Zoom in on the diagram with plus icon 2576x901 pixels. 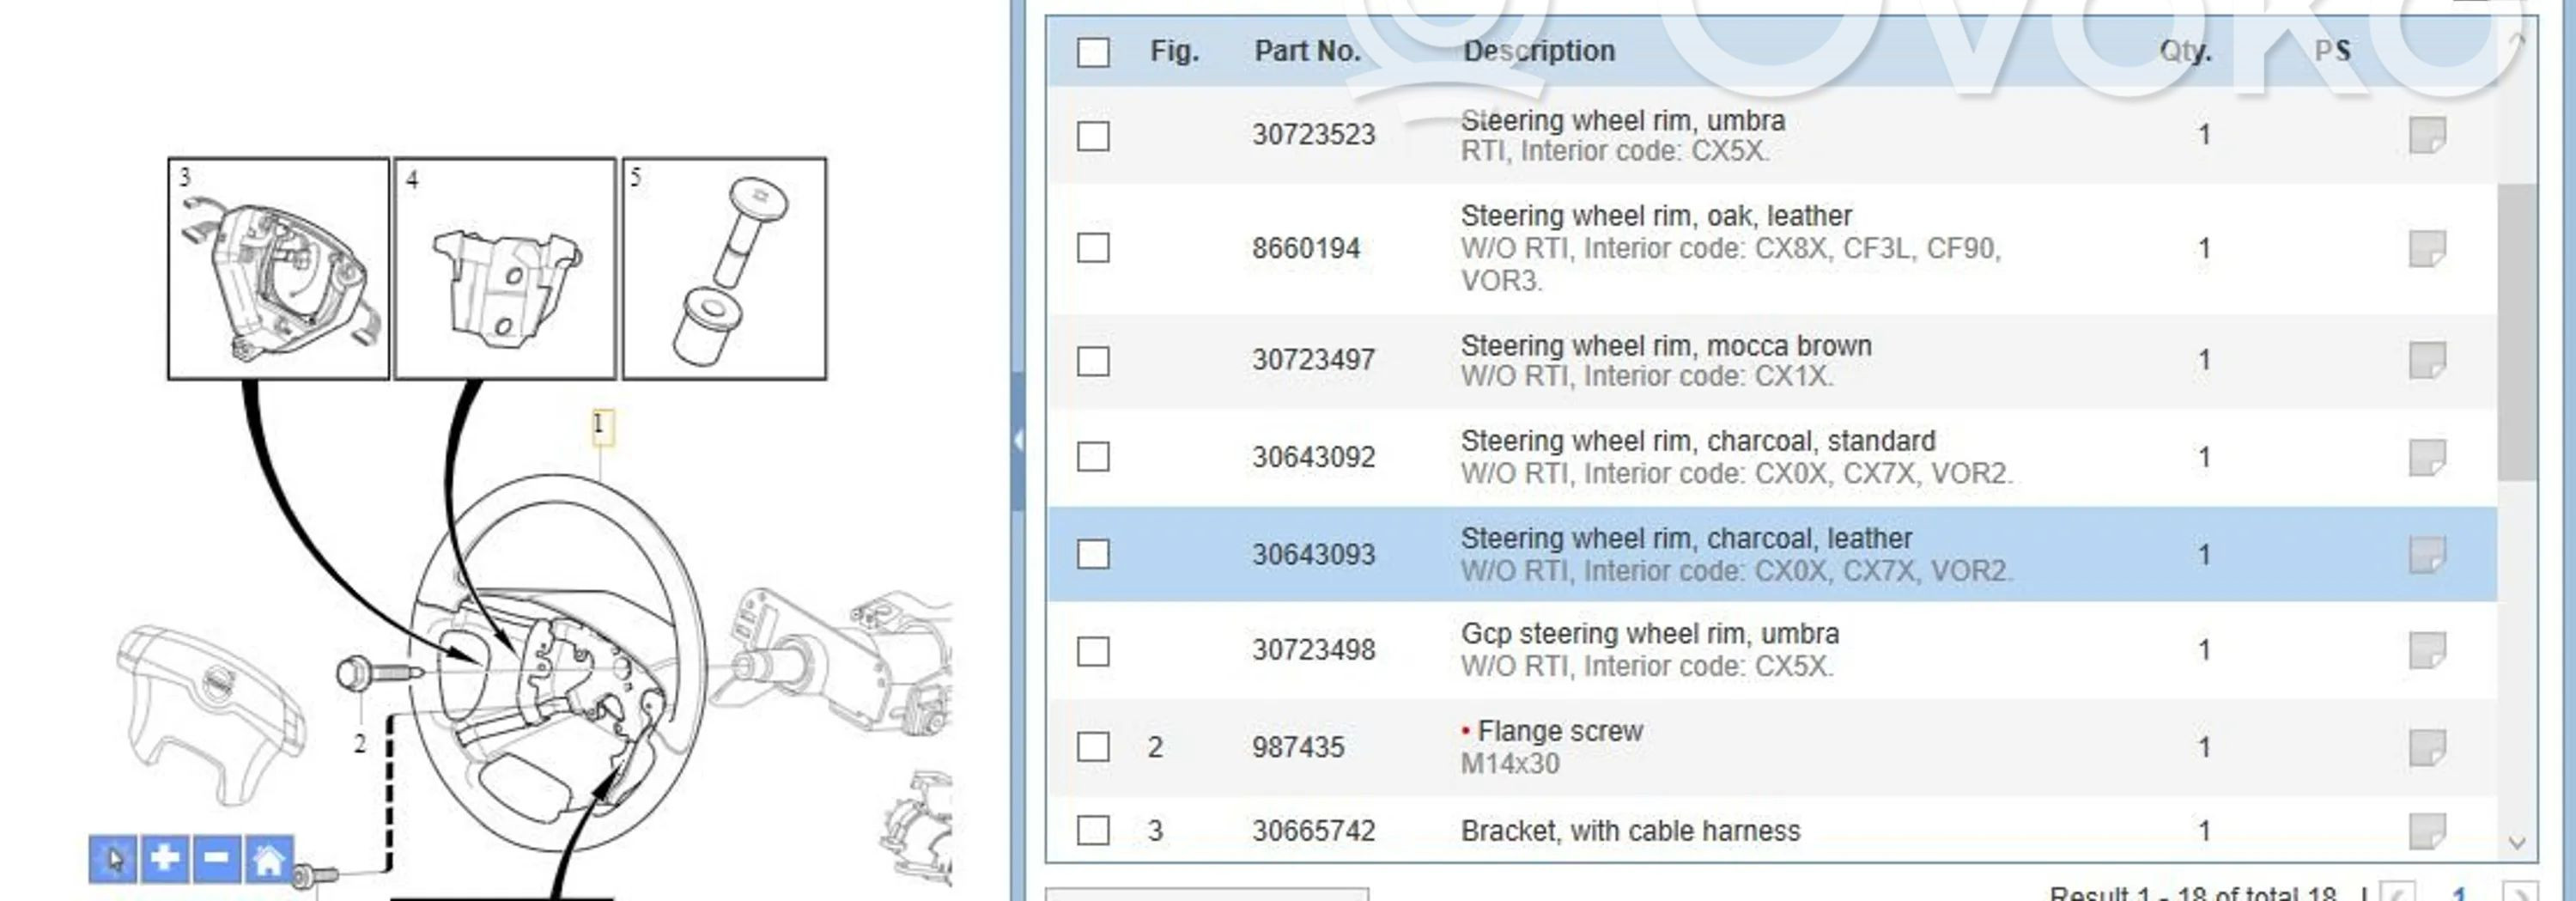point(165,858)
